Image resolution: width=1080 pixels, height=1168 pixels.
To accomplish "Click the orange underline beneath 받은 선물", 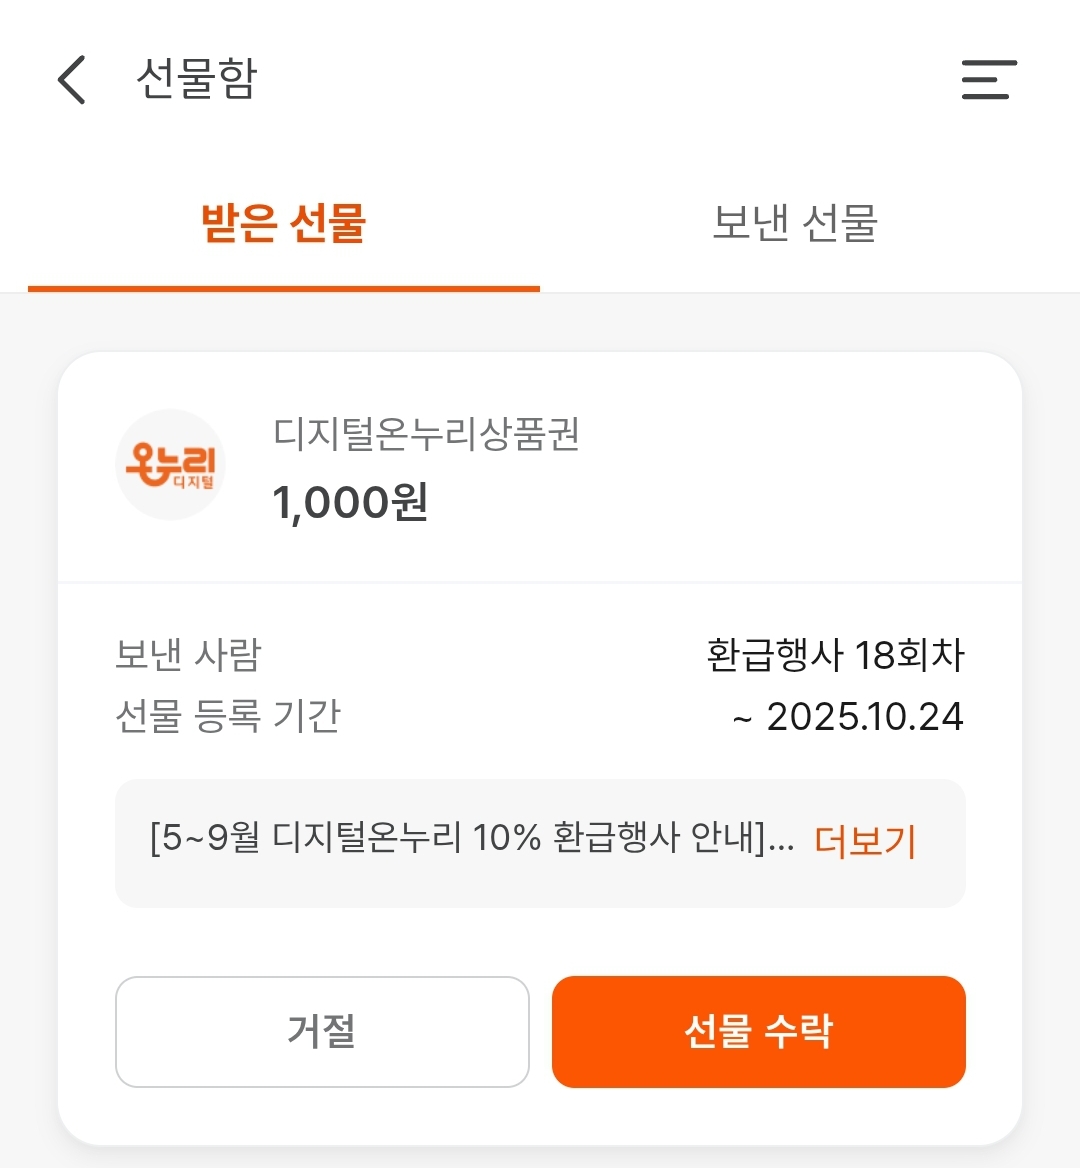I will pos(284,289).
